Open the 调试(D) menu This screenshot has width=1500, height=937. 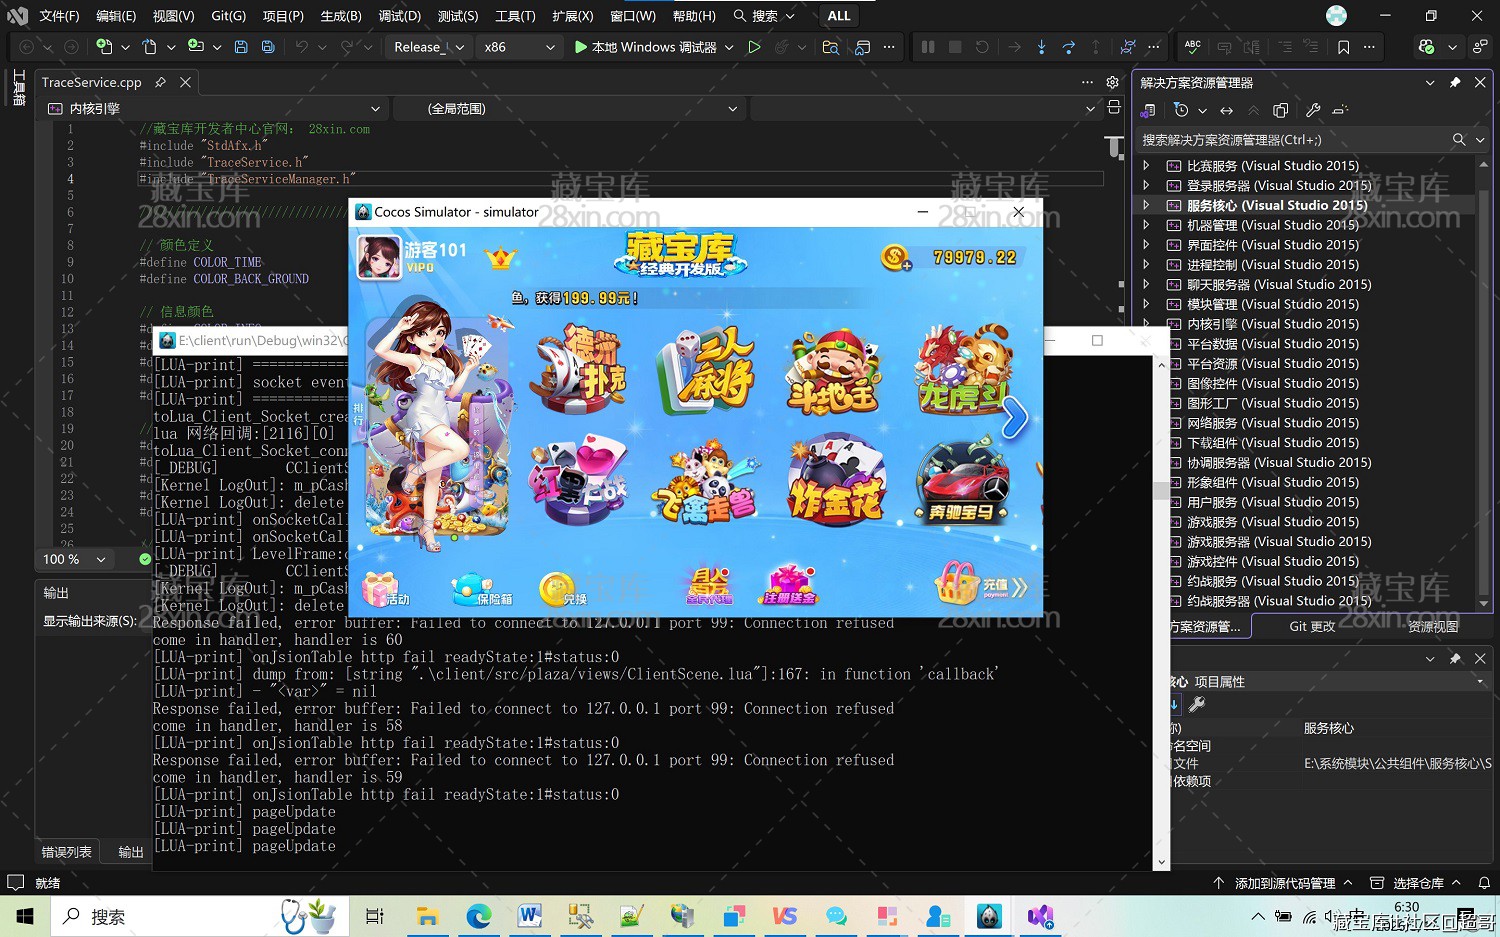(x=399, y=16)
